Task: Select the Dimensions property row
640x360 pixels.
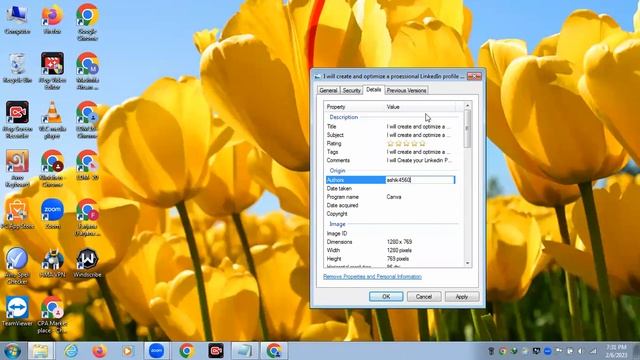Action: [392, 242]
